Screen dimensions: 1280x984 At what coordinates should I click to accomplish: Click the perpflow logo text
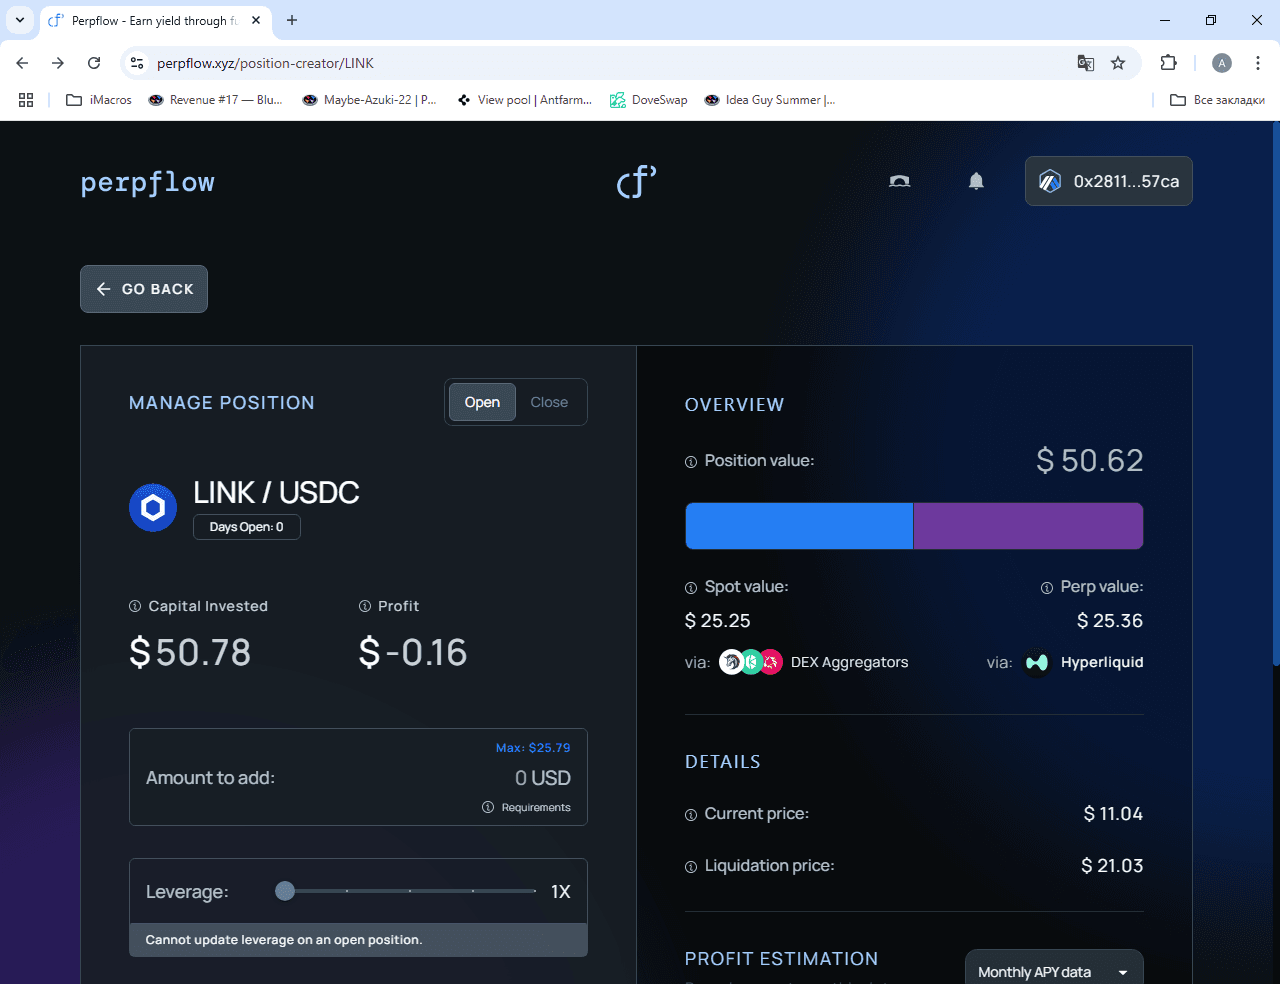tap(148, 182)
